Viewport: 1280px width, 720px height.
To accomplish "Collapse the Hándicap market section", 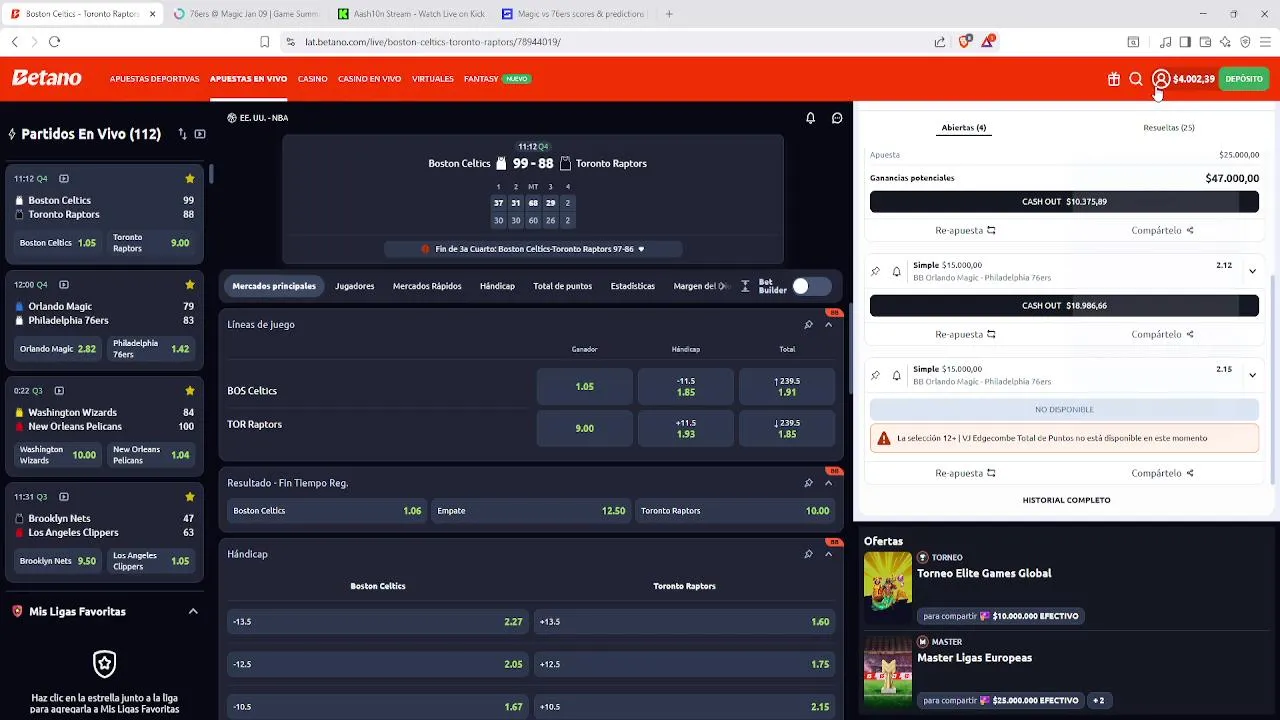I will pyautogui.click(x=828, y=554).
